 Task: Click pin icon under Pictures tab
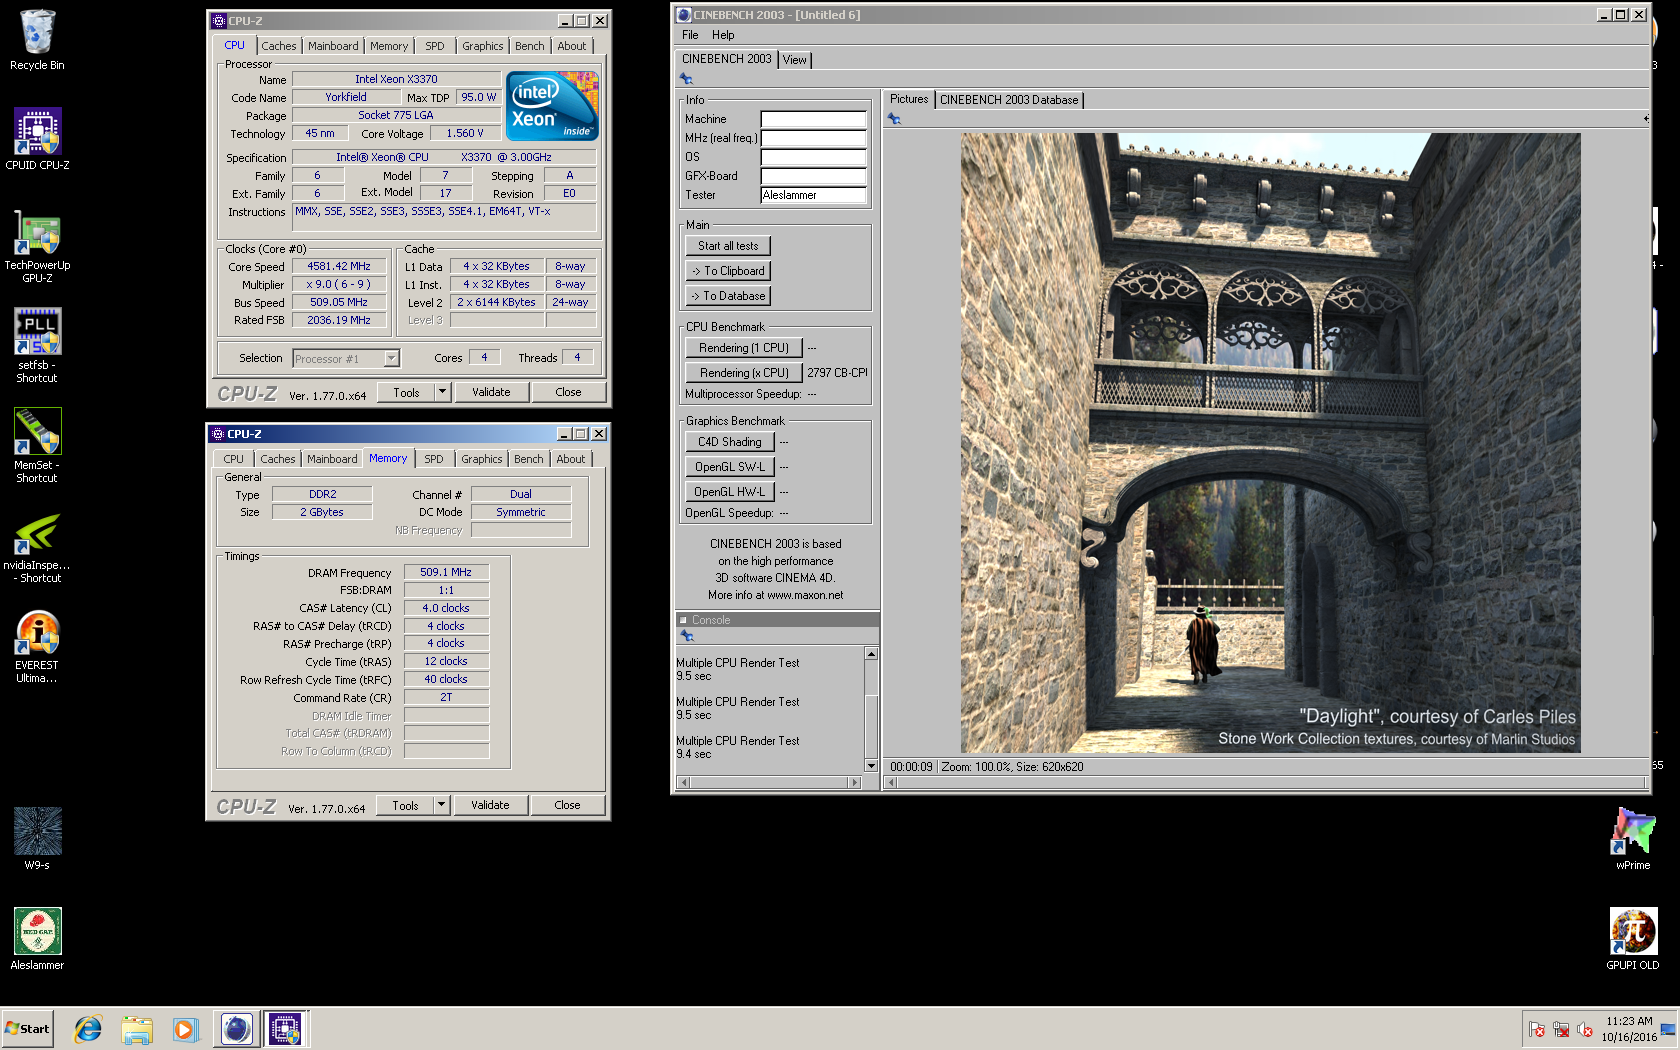[894, 119]
